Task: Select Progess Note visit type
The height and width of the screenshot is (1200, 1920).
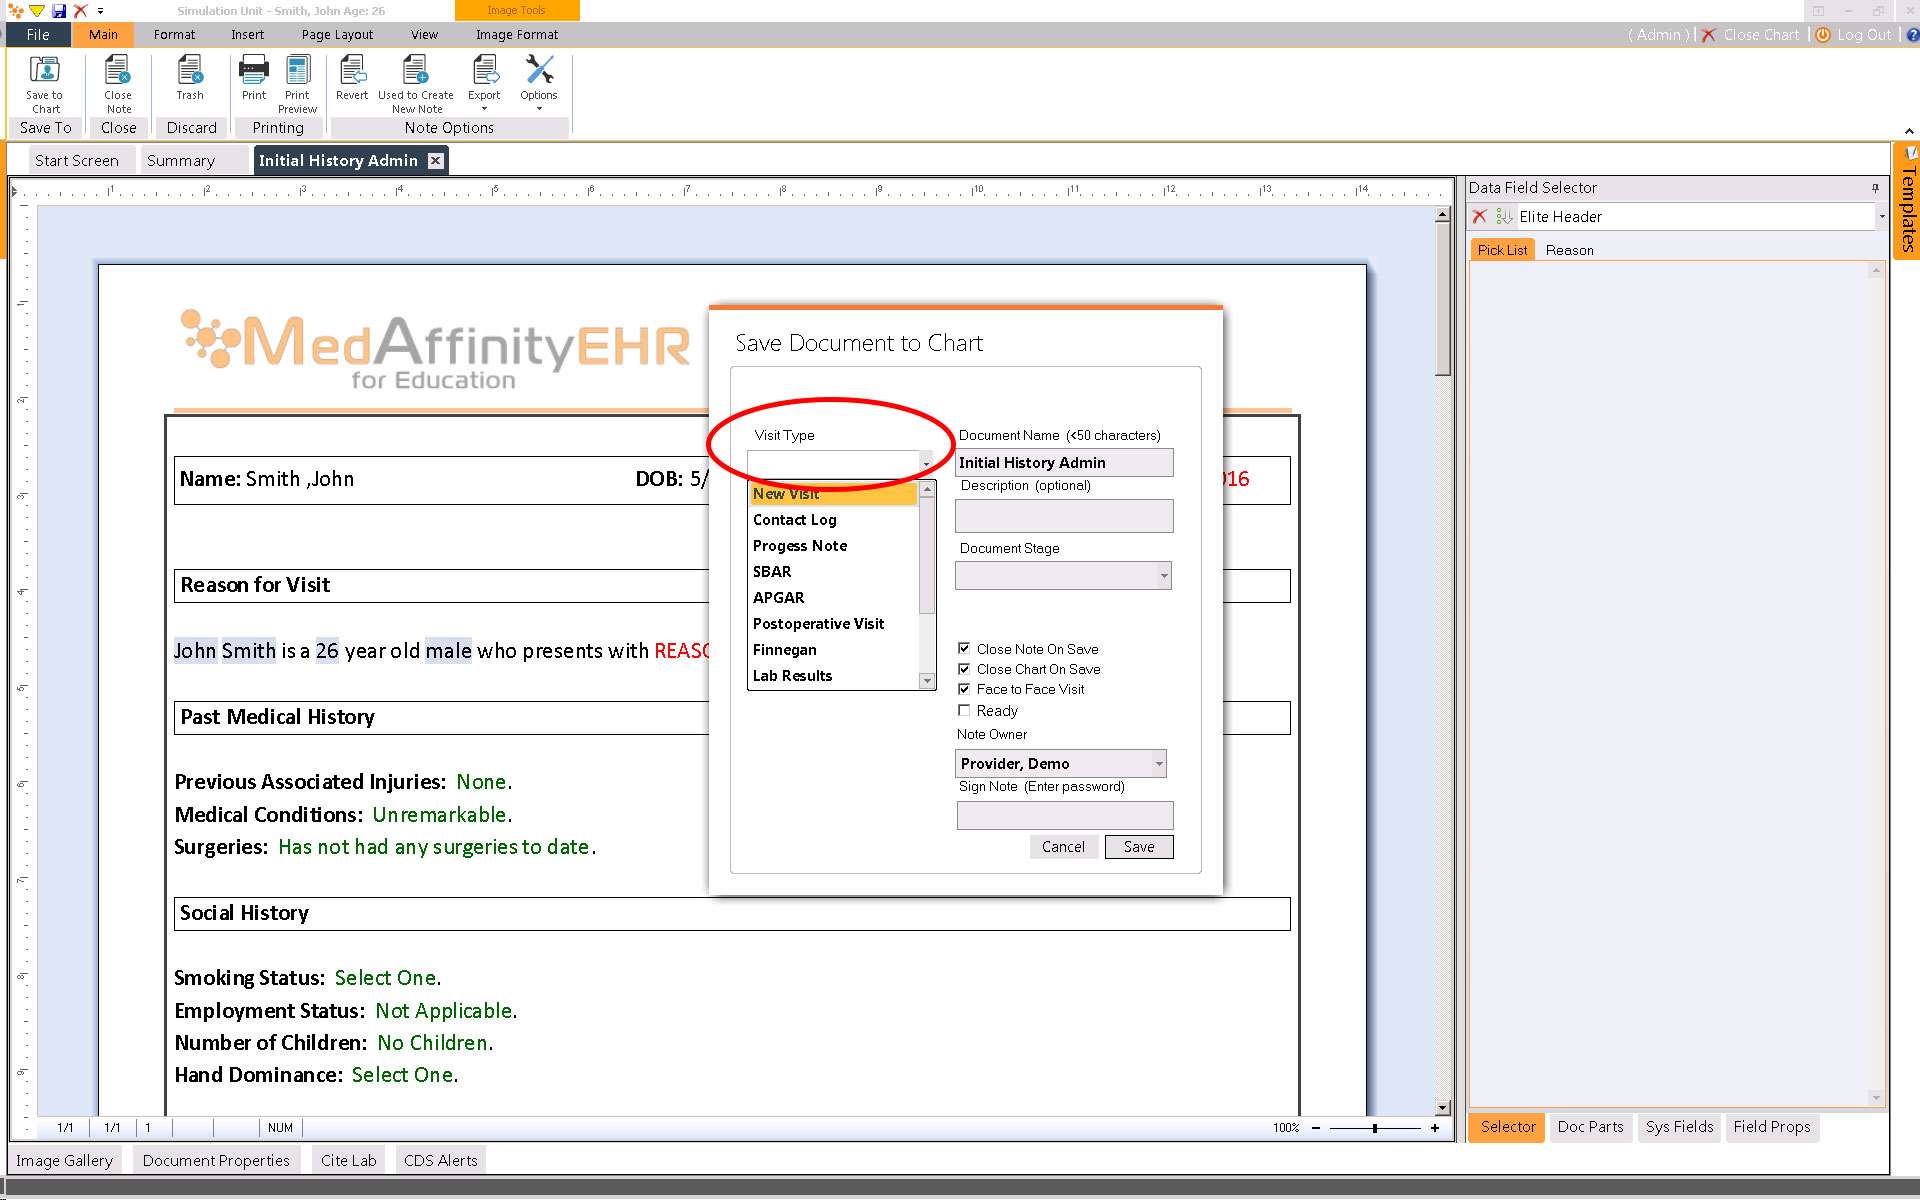Action: (x=833, y=546)
